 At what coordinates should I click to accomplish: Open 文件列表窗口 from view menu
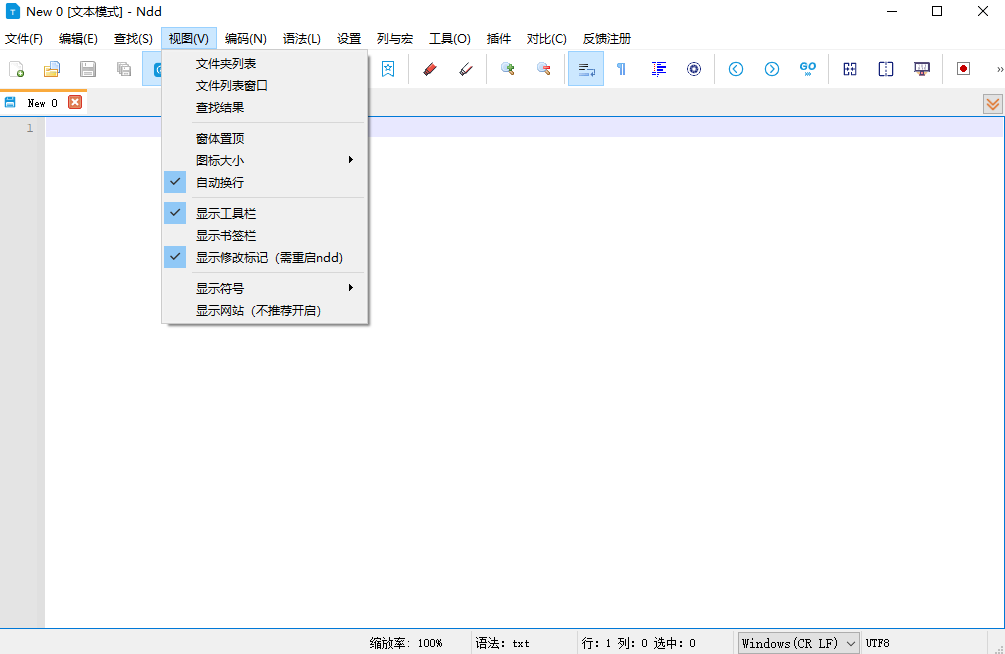tap(264, 85)
